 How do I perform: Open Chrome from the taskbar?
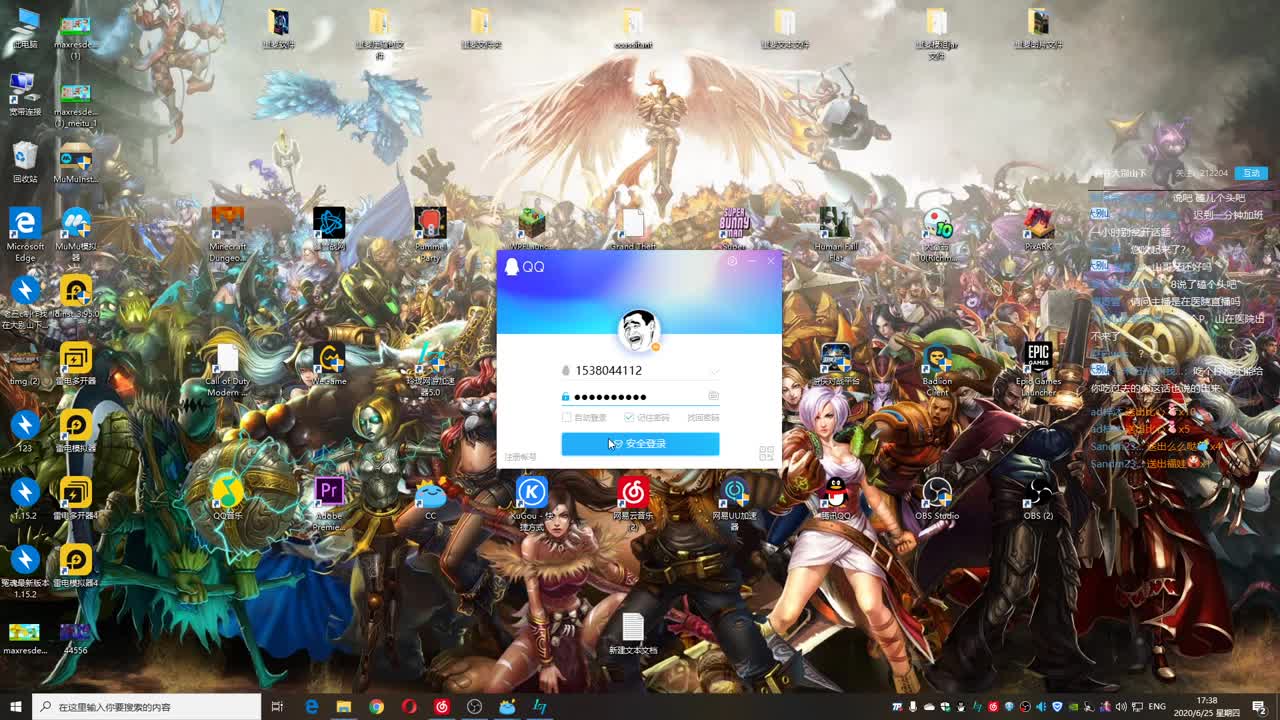(376, 707)
